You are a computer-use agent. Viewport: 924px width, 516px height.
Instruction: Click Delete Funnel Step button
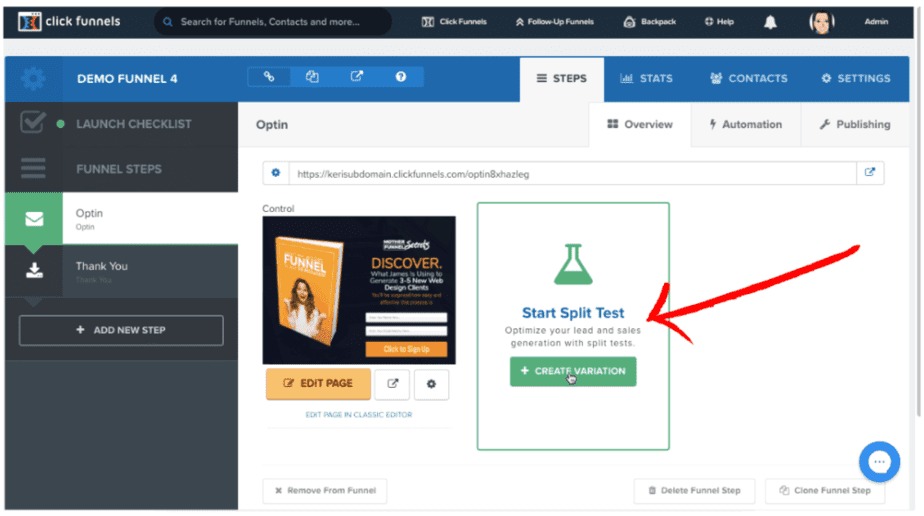click(x=694, y=490)
